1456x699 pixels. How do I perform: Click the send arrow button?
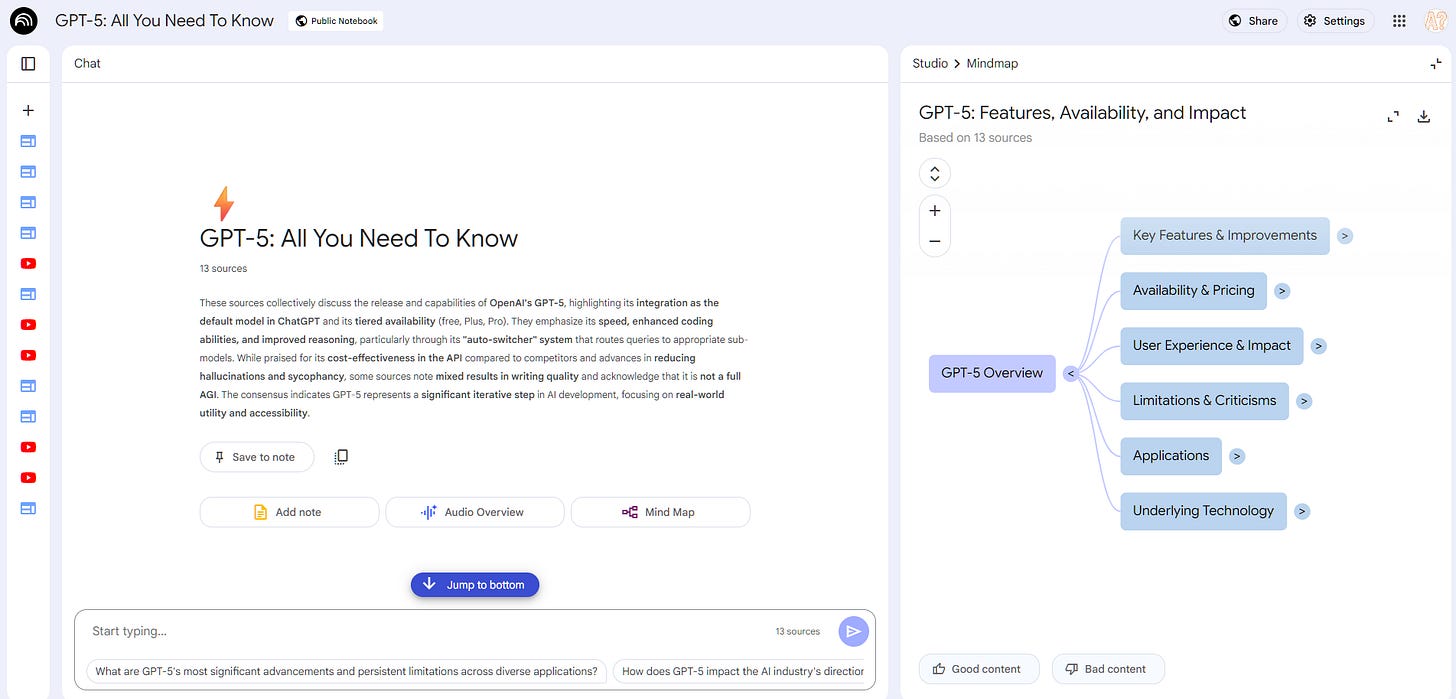853,631
